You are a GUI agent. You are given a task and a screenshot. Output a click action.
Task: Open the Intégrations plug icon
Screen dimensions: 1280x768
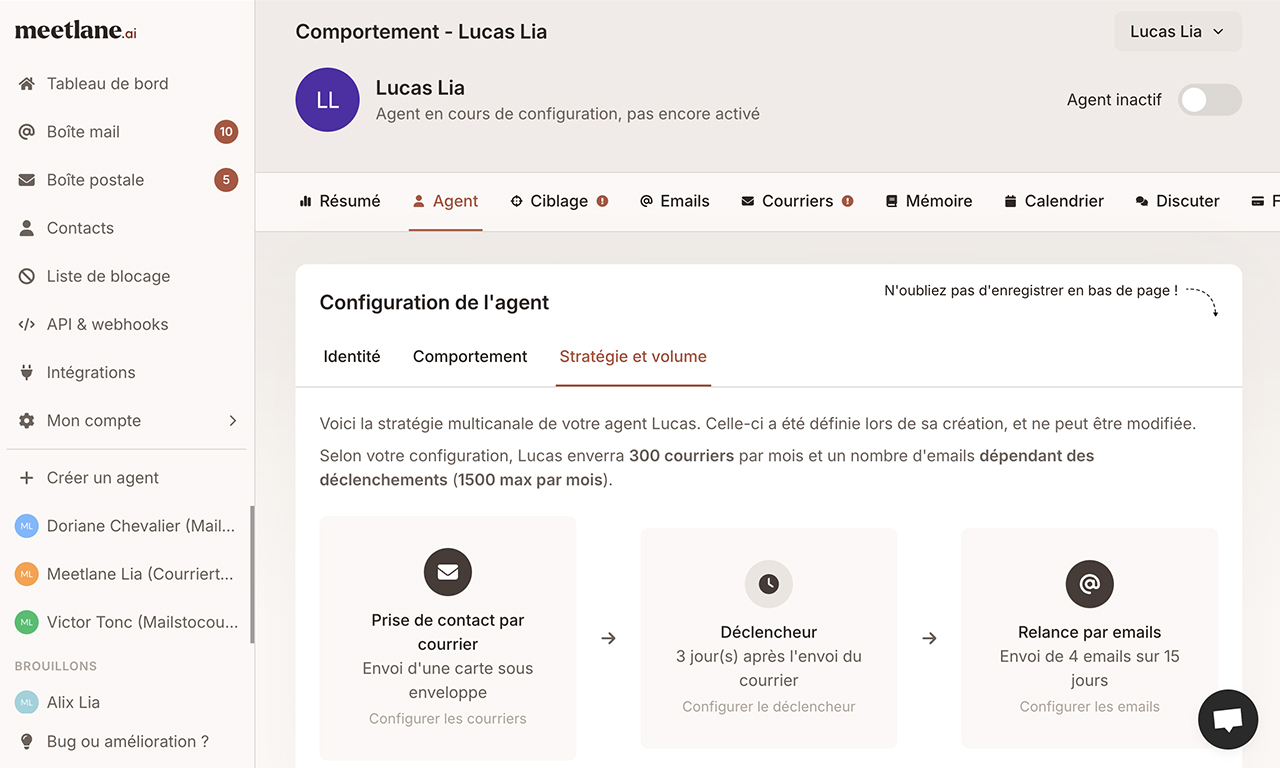pos(26,371)
